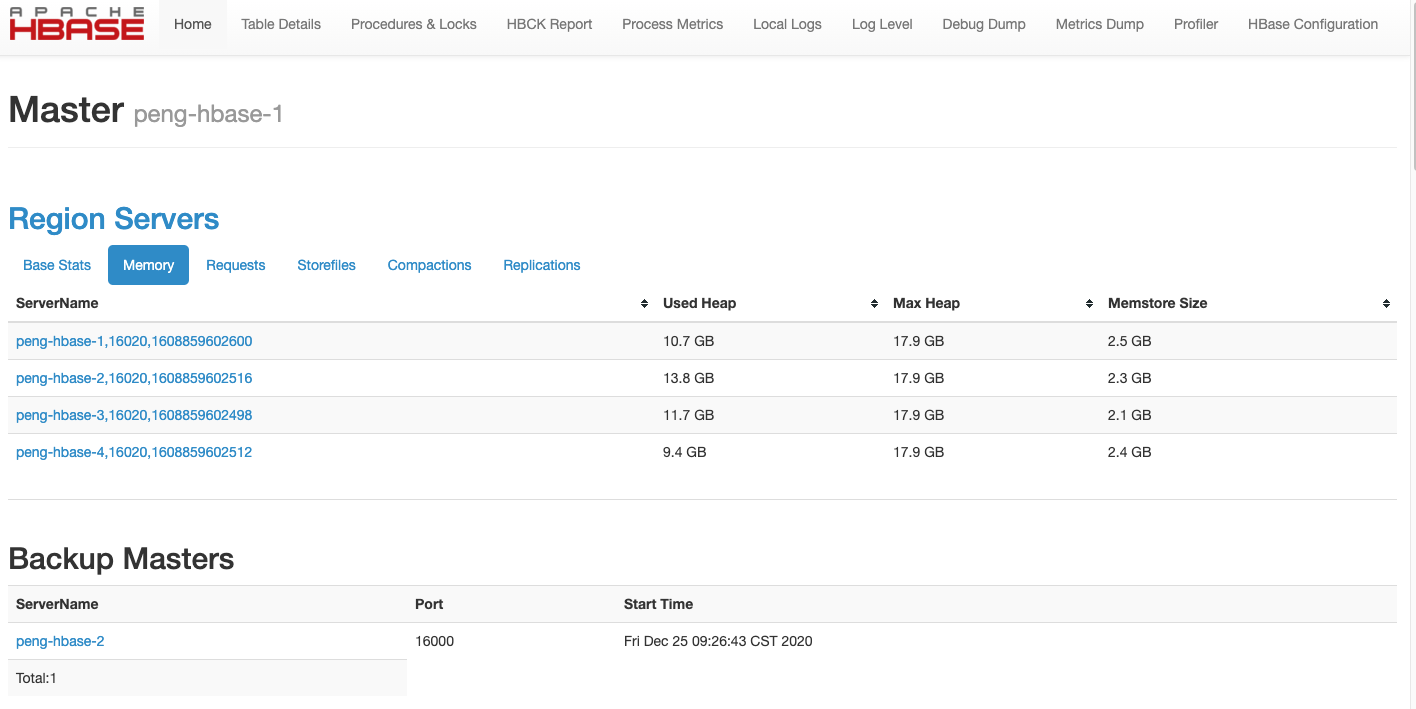Click the Memstore Size column header
The height and width of the screenshot is (709, 1416).
[x=1157, y=303]
